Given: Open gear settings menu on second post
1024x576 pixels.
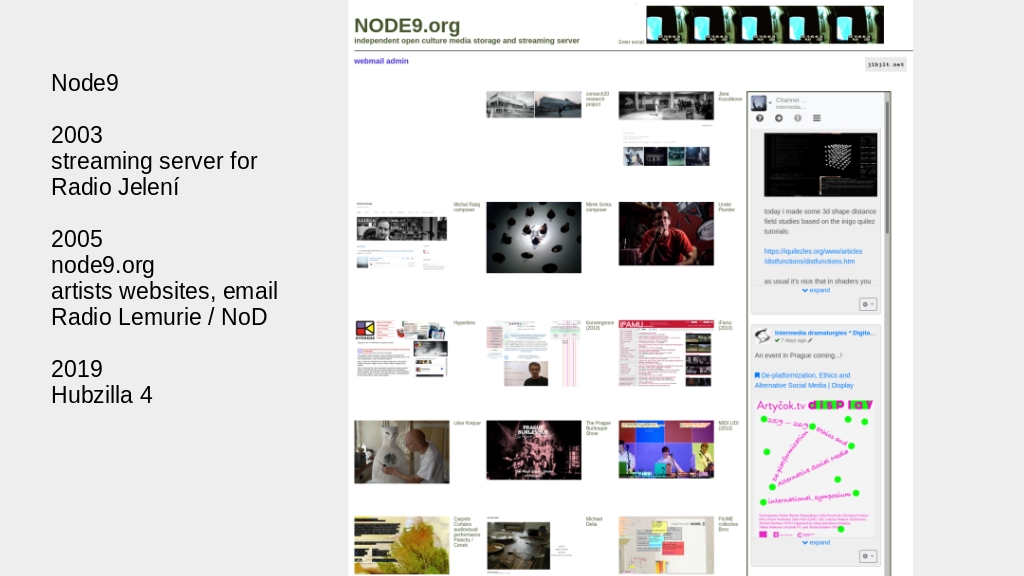Looking at the screenshot, I should coord(867,556).
